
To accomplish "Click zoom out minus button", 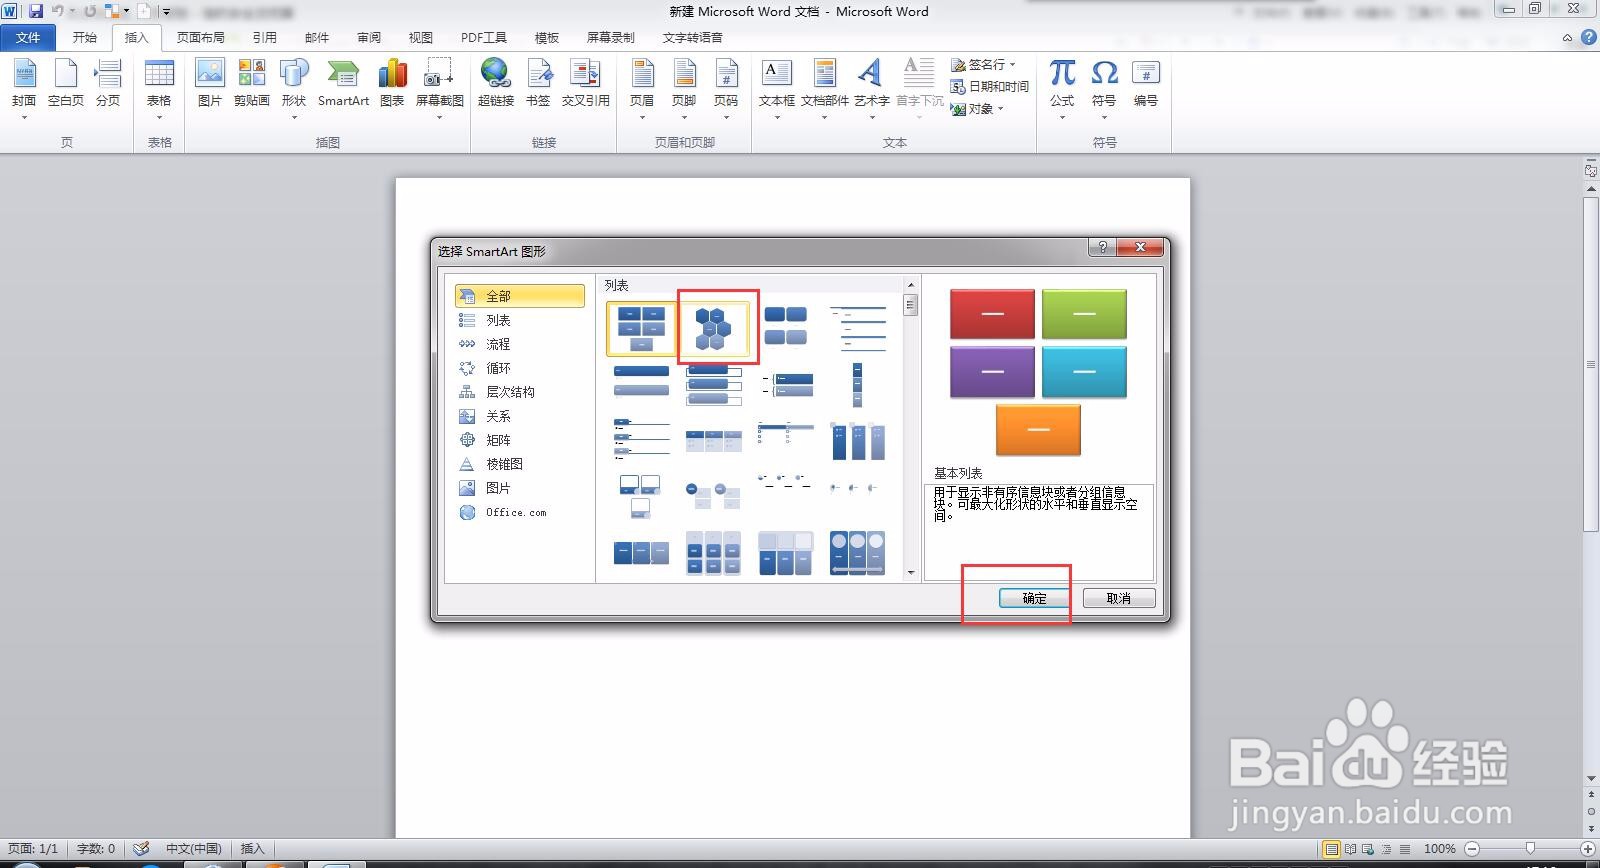I will 1471,848.
